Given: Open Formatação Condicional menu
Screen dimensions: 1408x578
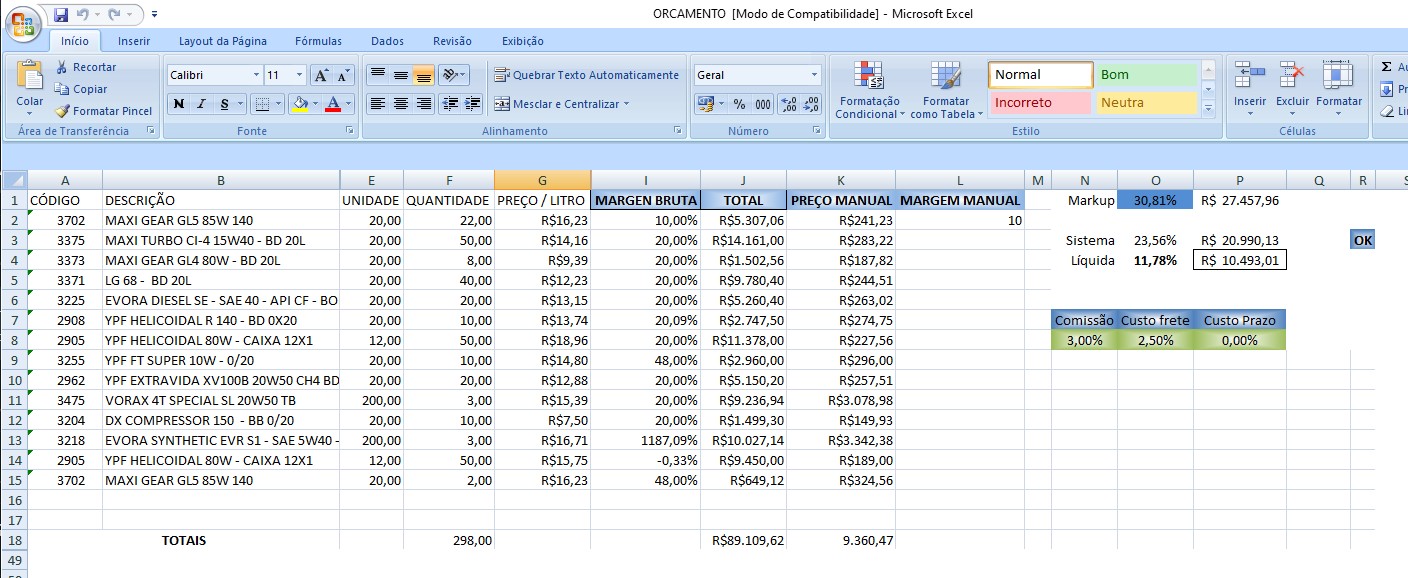Looking at the screenshot, I should [x=867, y=92].
